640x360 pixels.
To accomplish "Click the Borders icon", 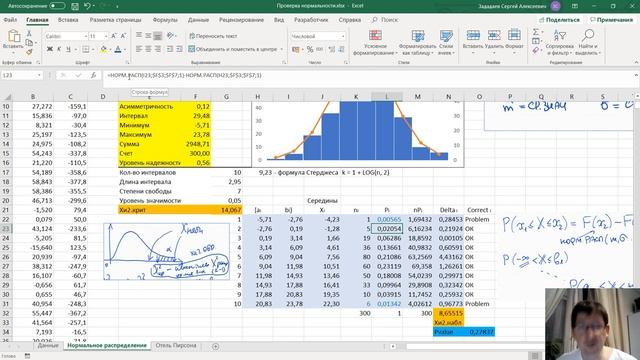I will click(86, 49).
